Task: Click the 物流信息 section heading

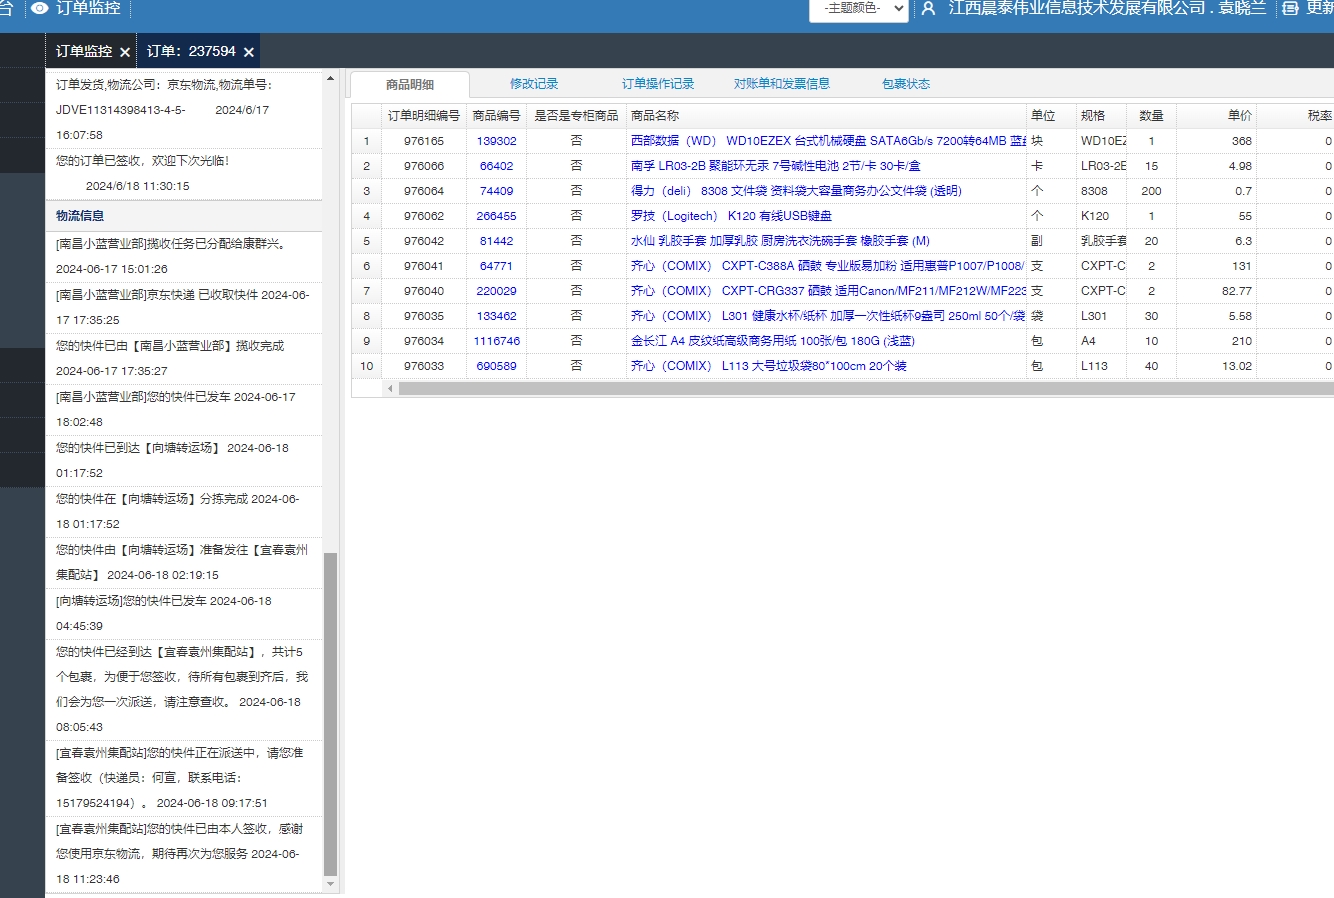Action: 80,216
